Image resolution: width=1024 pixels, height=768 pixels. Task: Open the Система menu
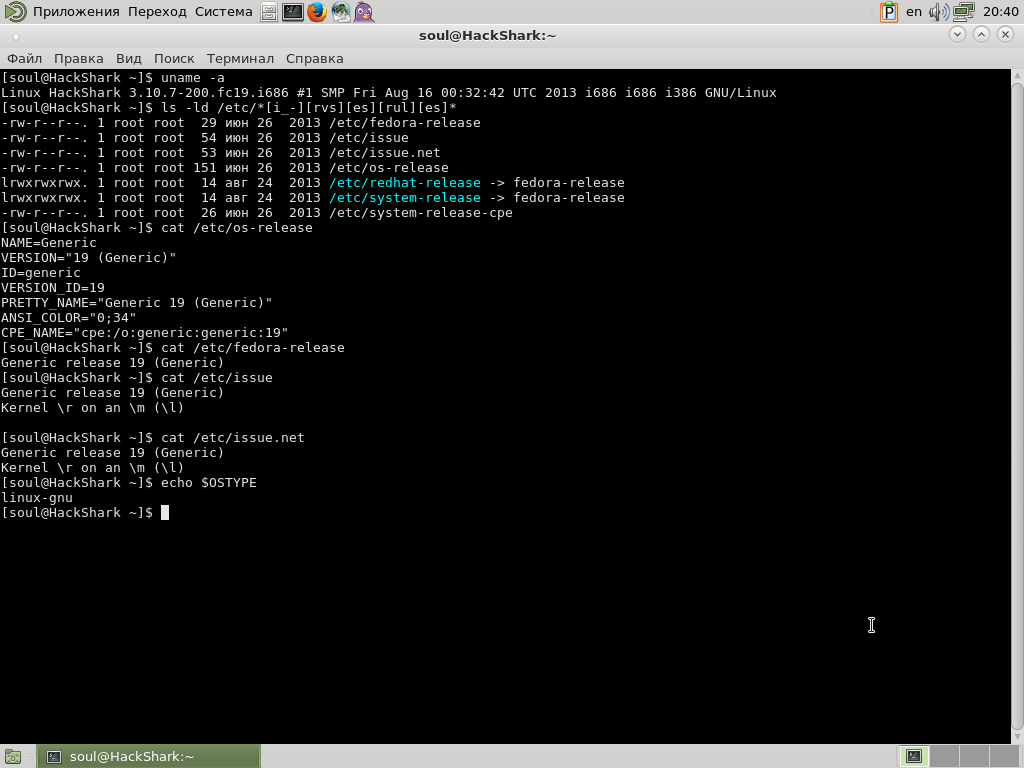pyautogui.click(x=223, y=12)
